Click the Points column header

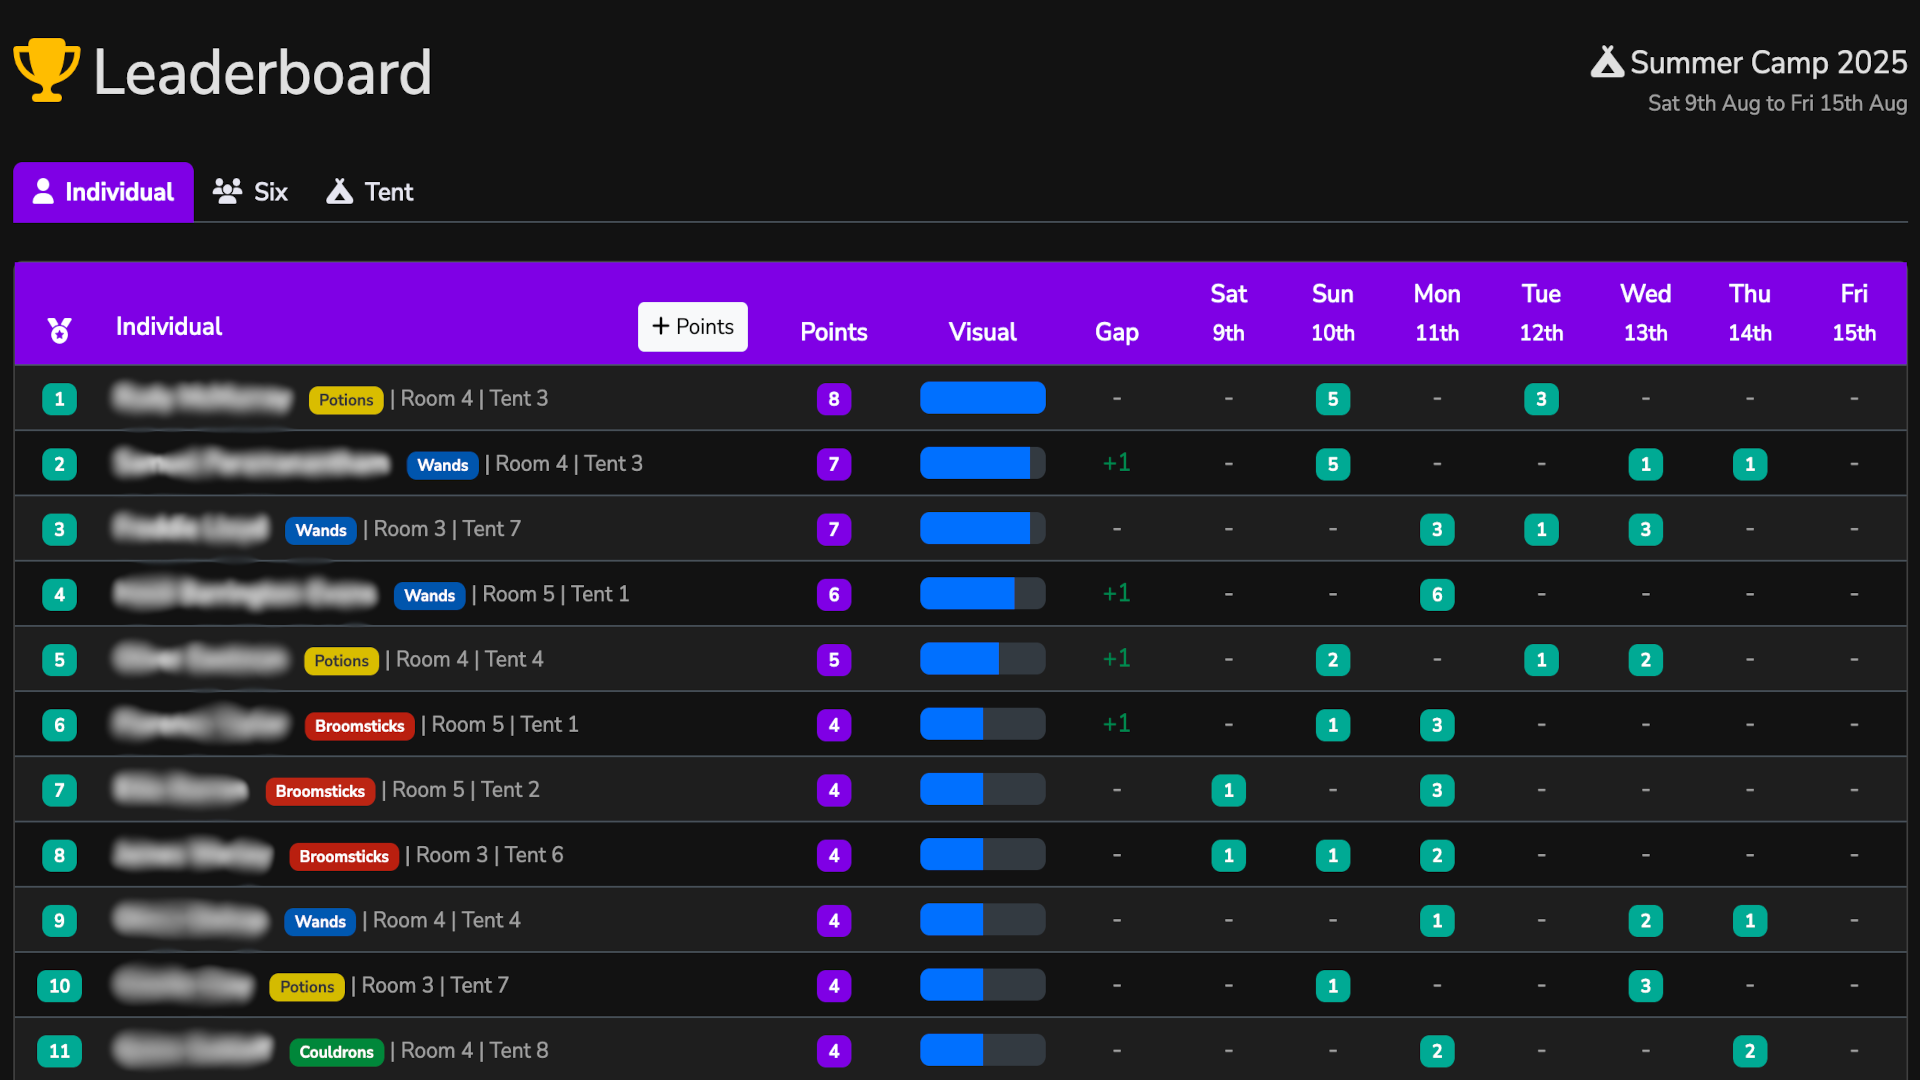pos(833,331)
